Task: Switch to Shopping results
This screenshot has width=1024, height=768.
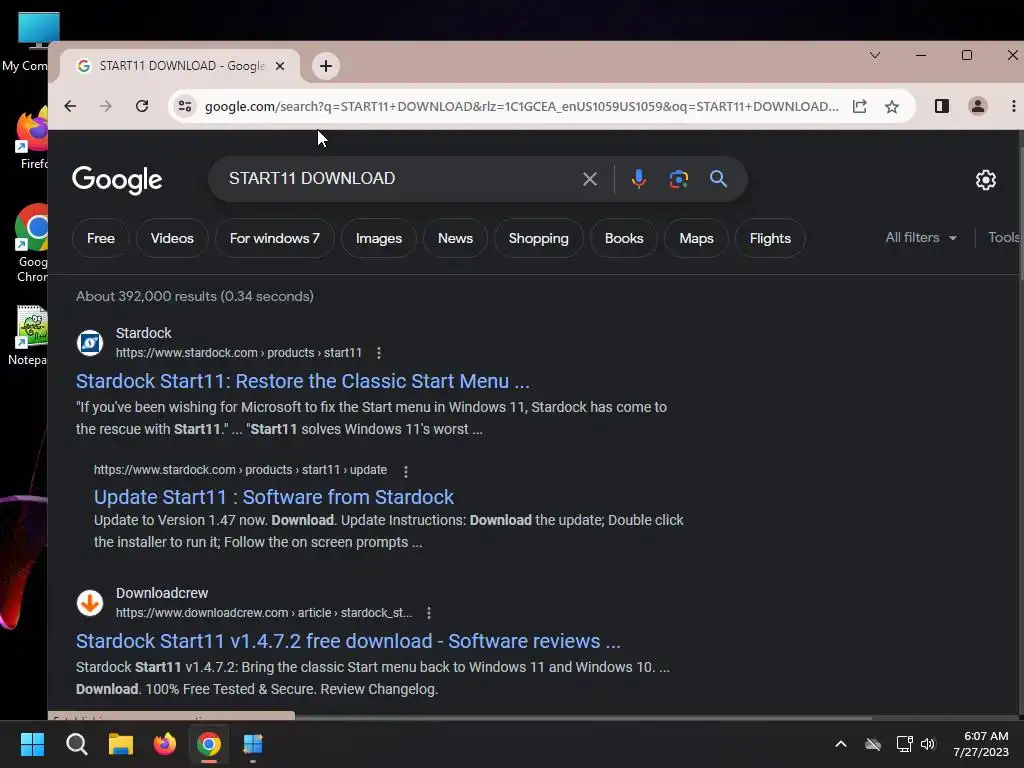Action: tap(538, 238)
